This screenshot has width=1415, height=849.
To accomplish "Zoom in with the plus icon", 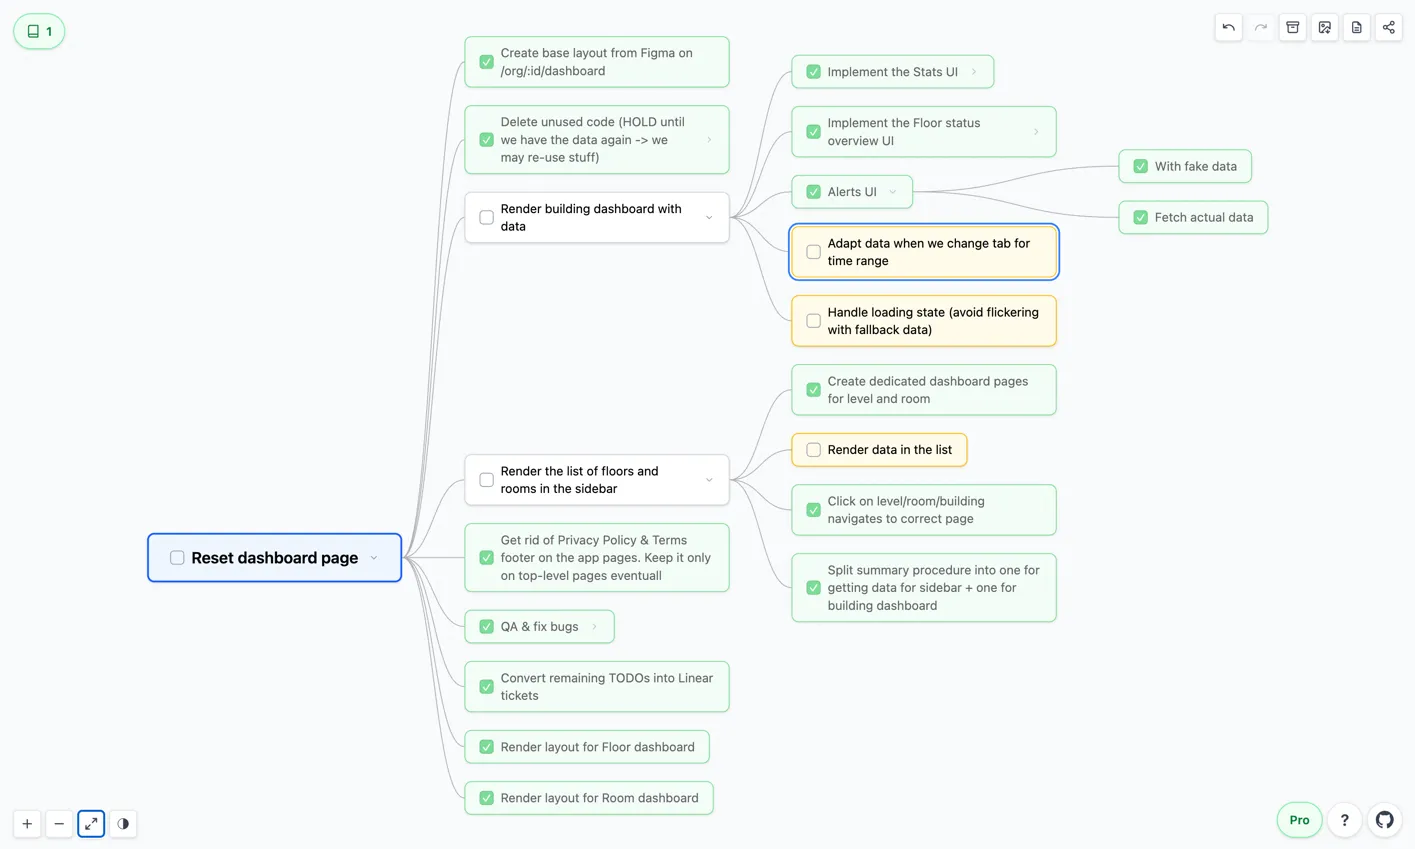I will 27,824.
